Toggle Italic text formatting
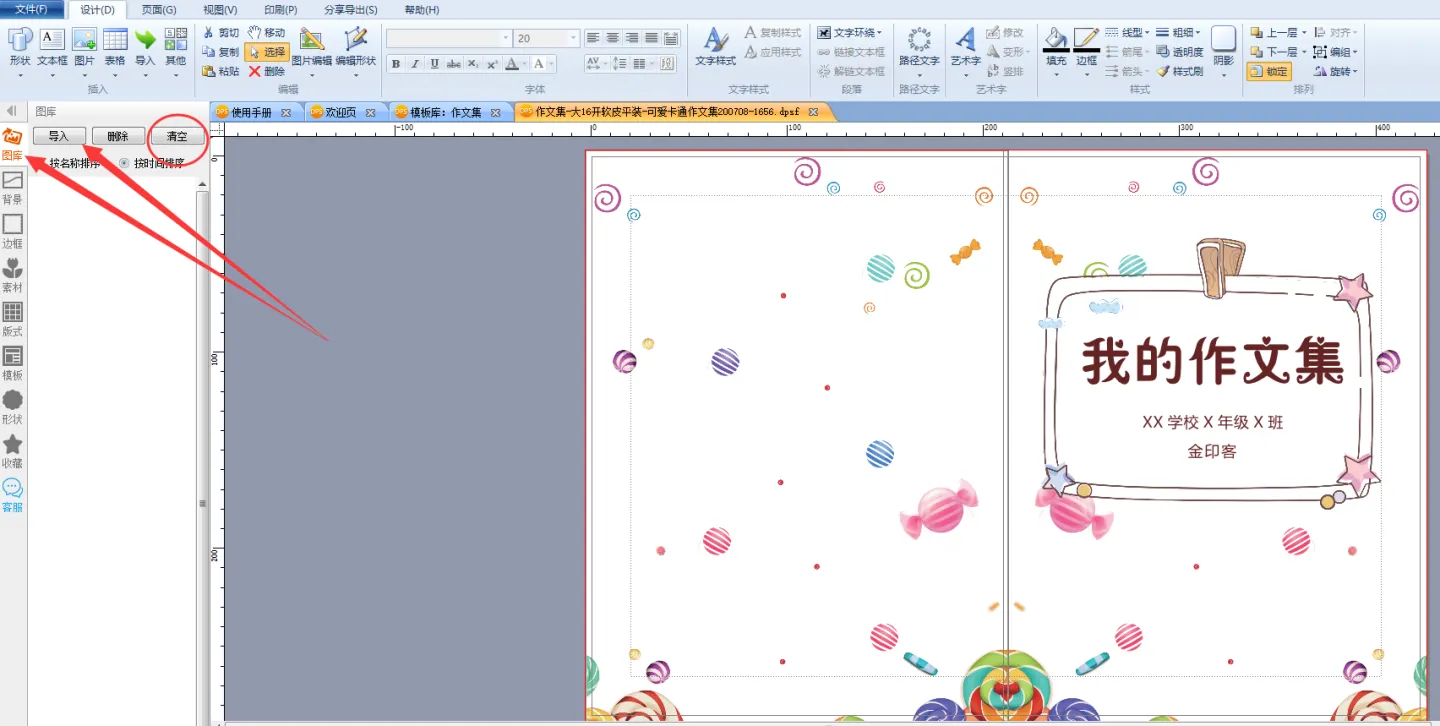 (415, 64)
